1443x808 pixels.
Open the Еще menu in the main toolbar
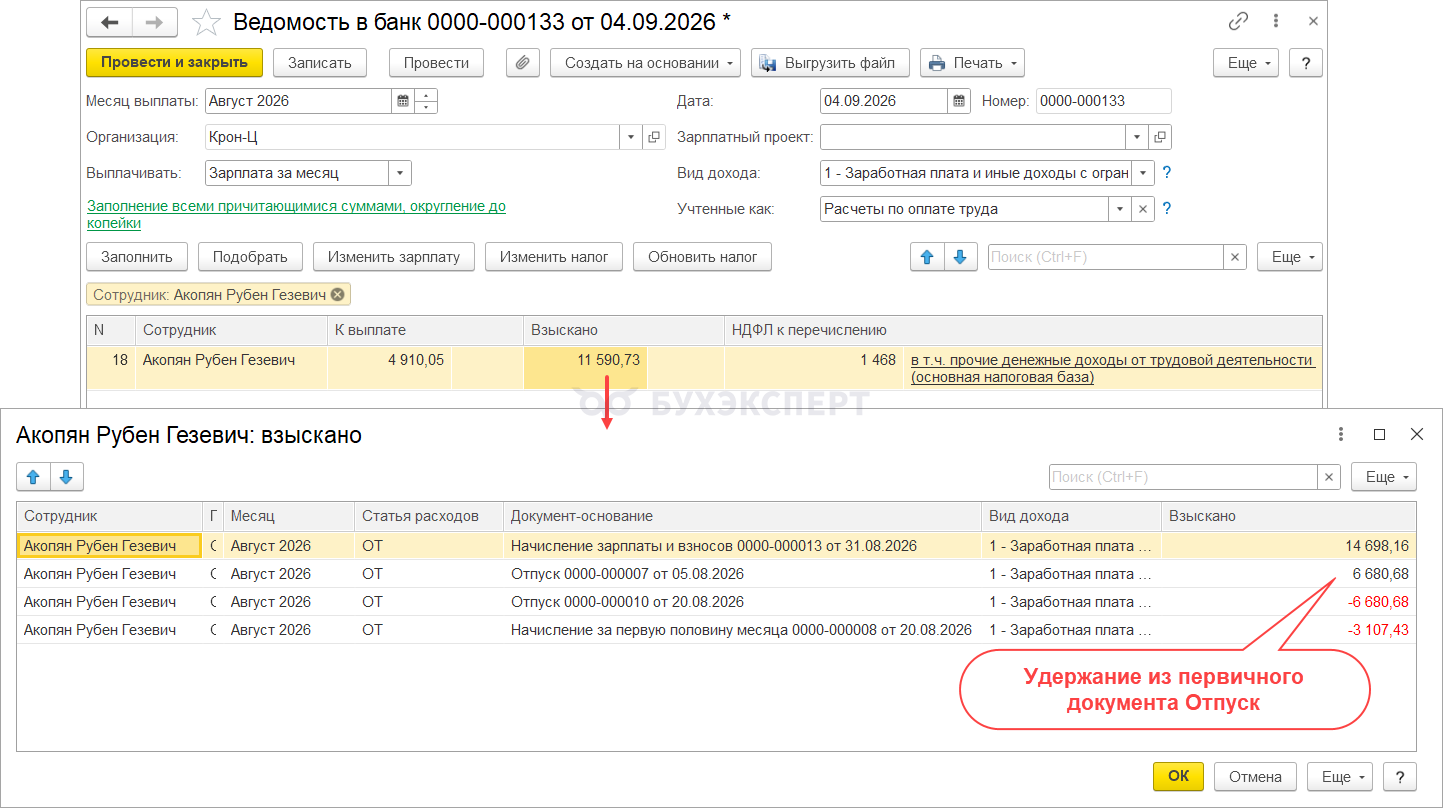[x=1246, y=62]
